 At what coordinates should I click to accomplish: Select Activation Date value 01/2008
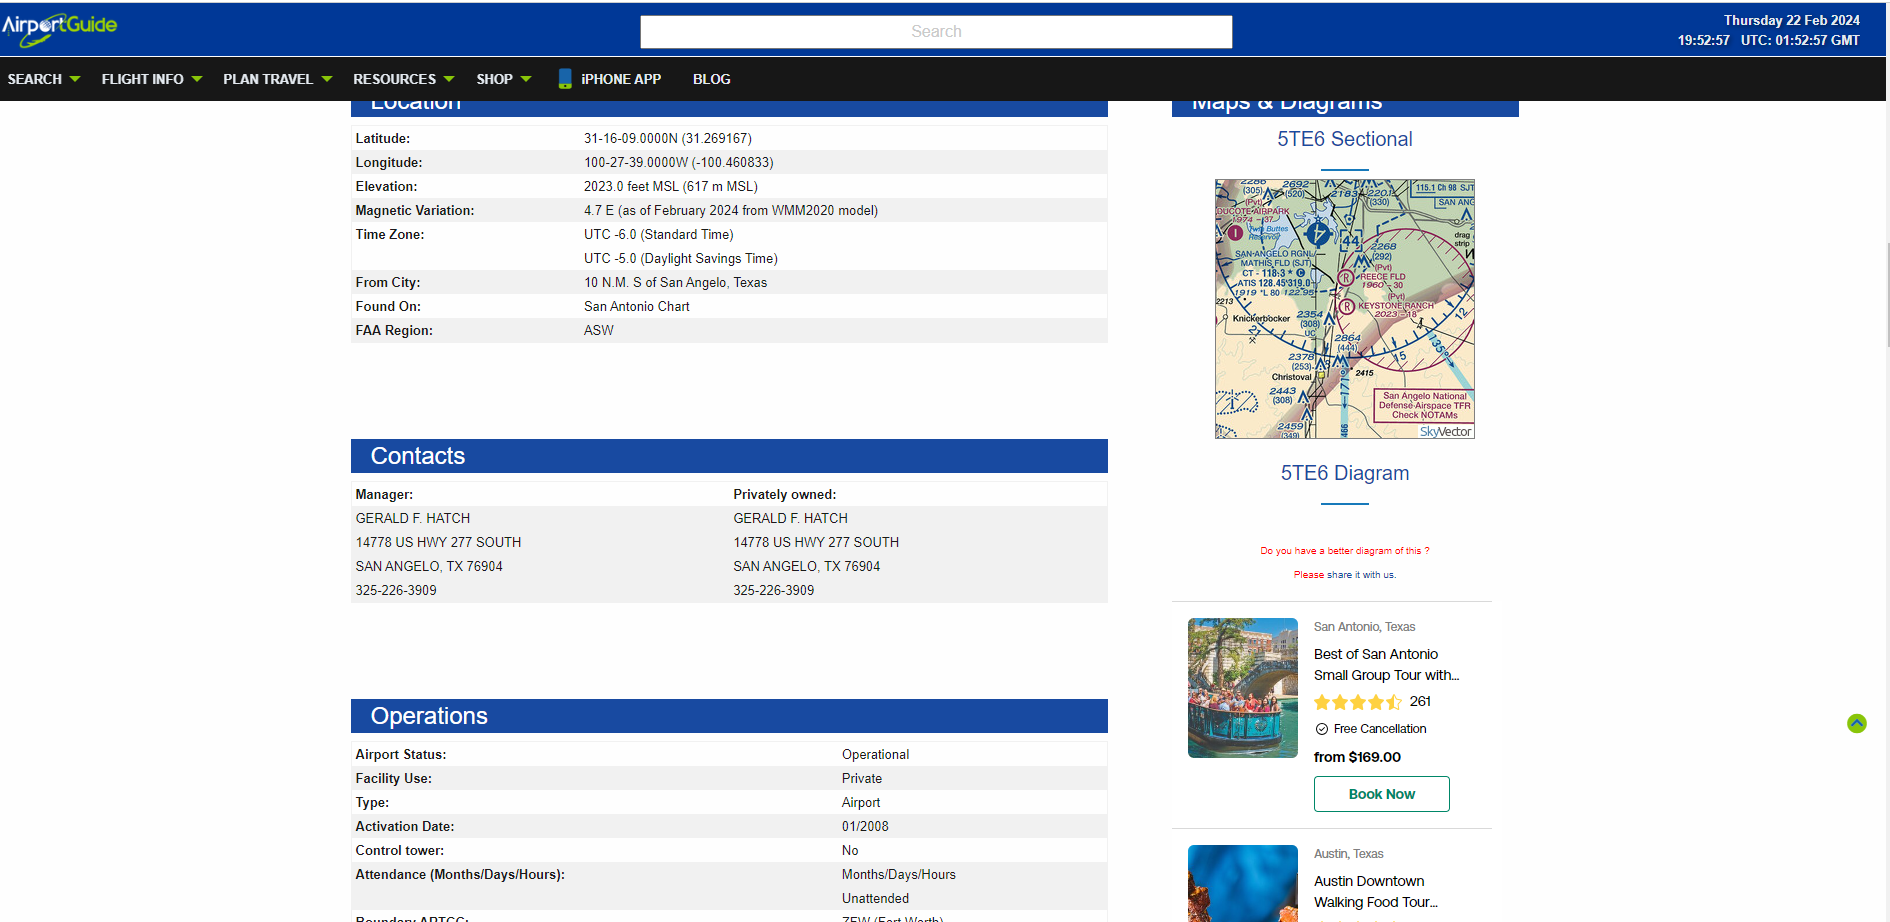click(x=865, y=827)
